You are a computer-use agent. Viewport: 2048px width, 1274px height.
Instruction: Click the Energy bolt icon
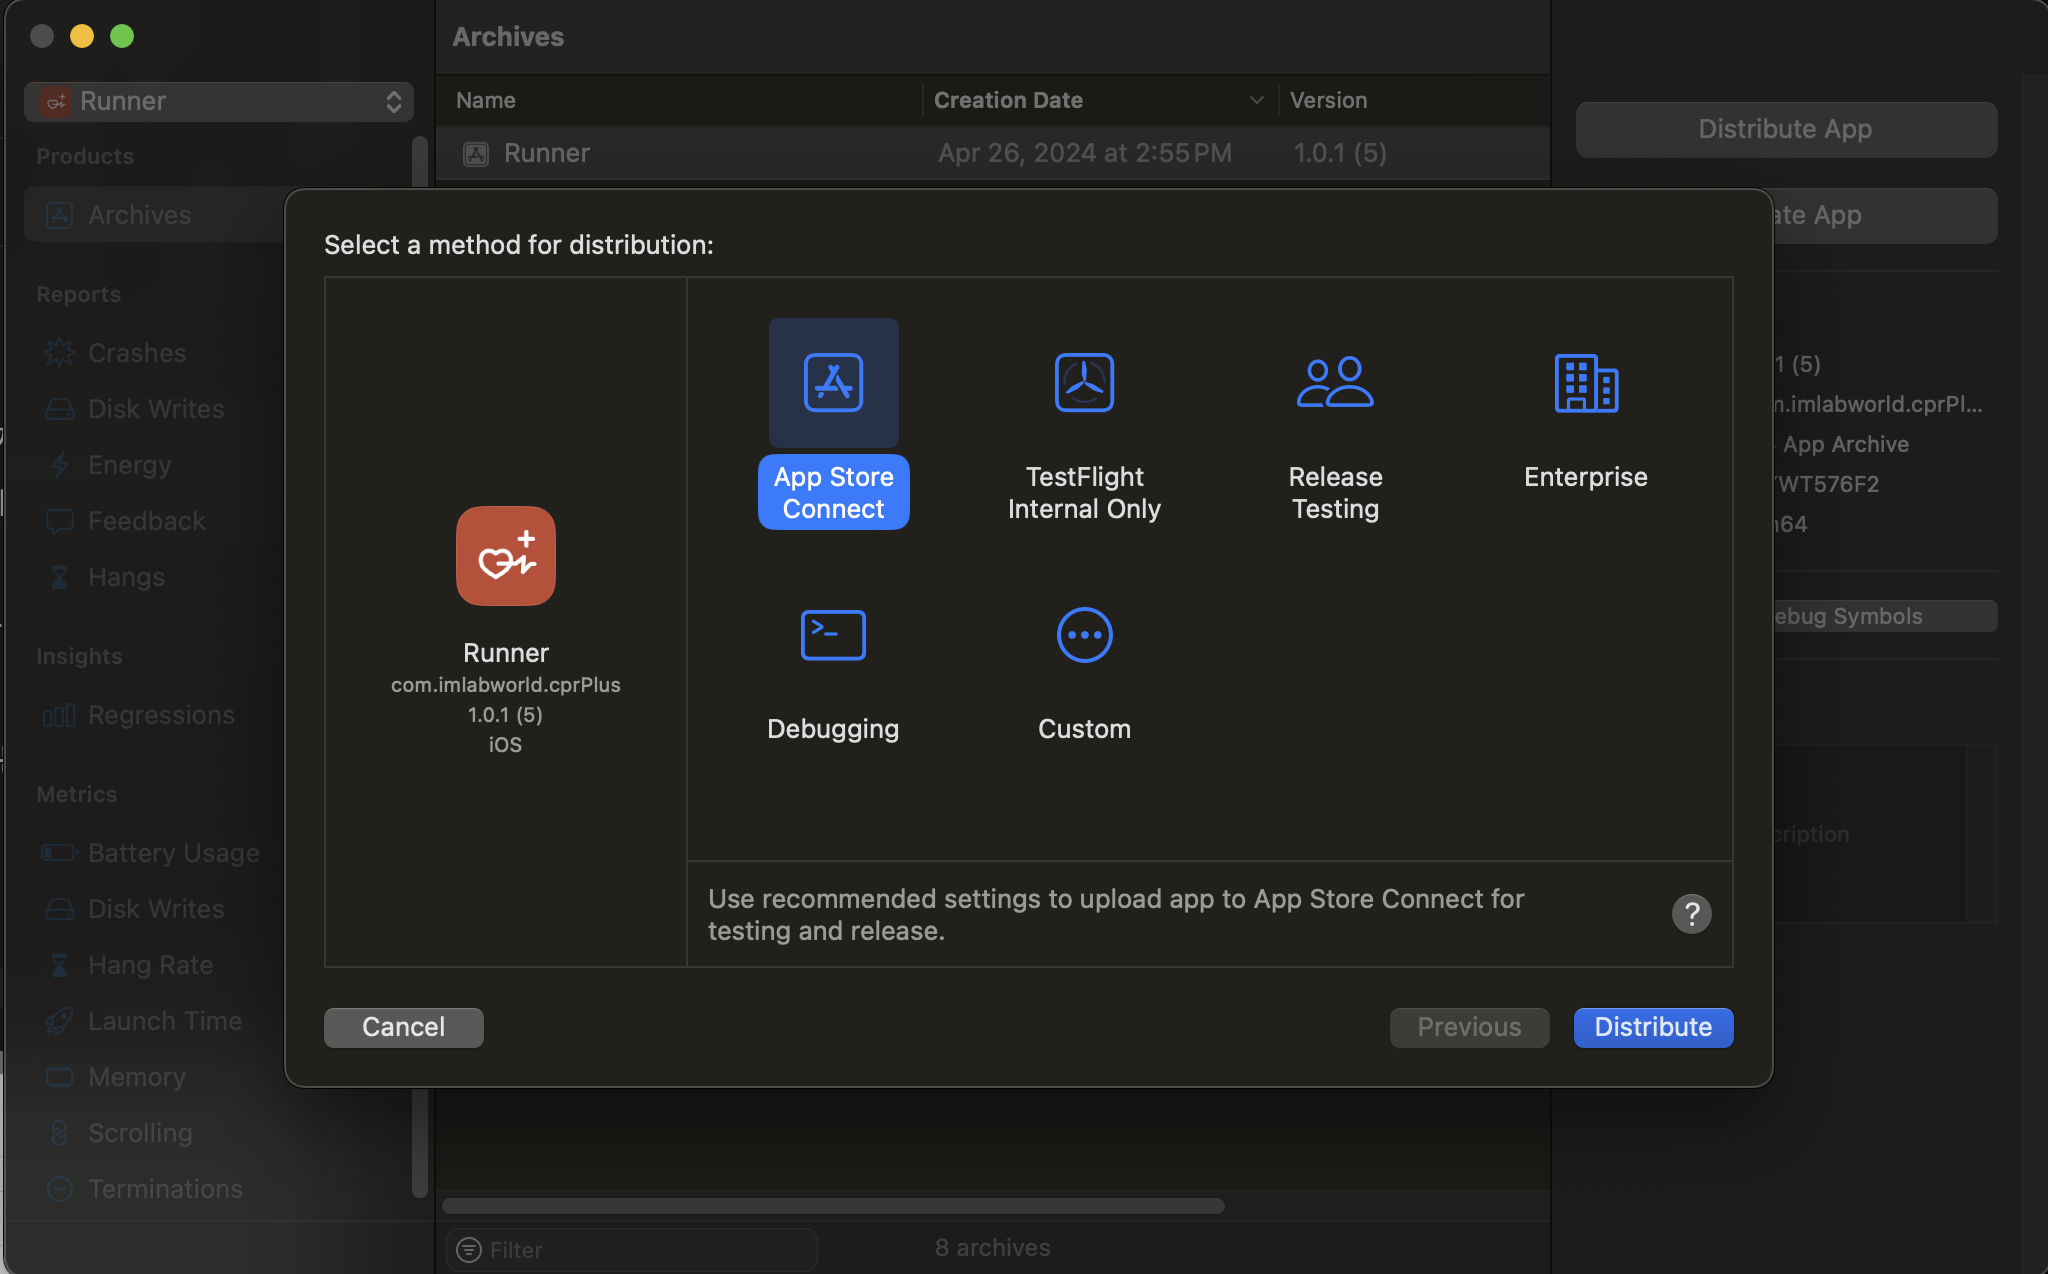60,465
